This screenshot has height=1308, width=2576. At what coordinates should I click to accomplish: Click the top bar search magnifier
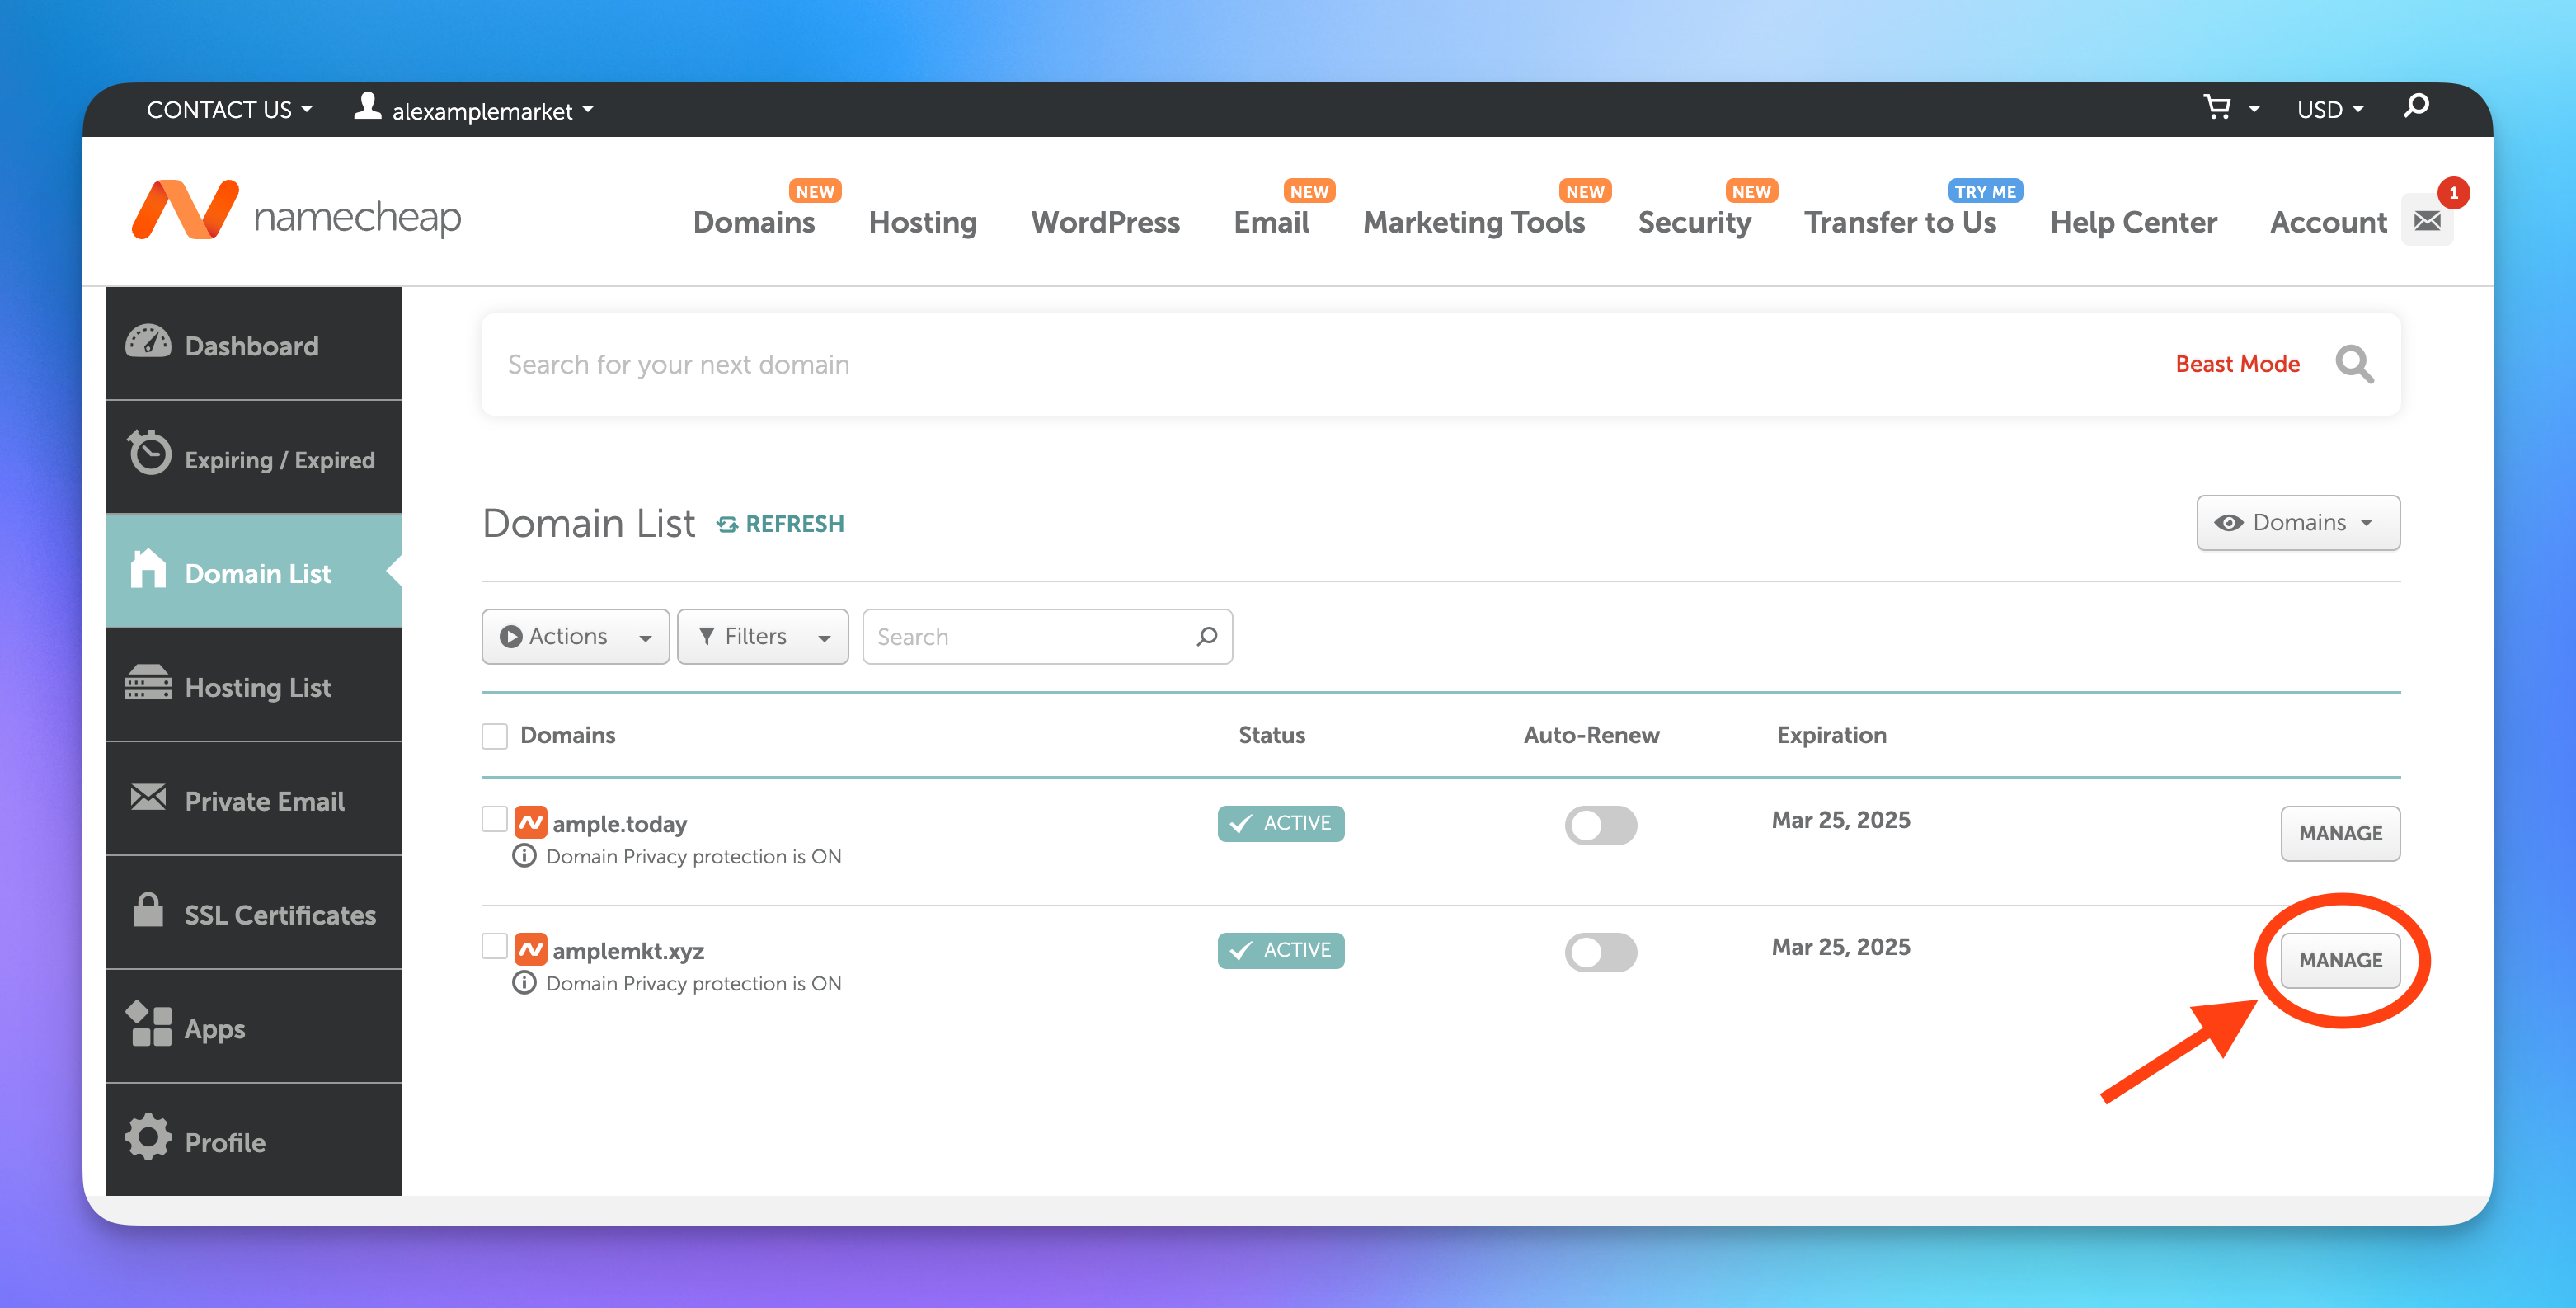(x=2416, y=106)
